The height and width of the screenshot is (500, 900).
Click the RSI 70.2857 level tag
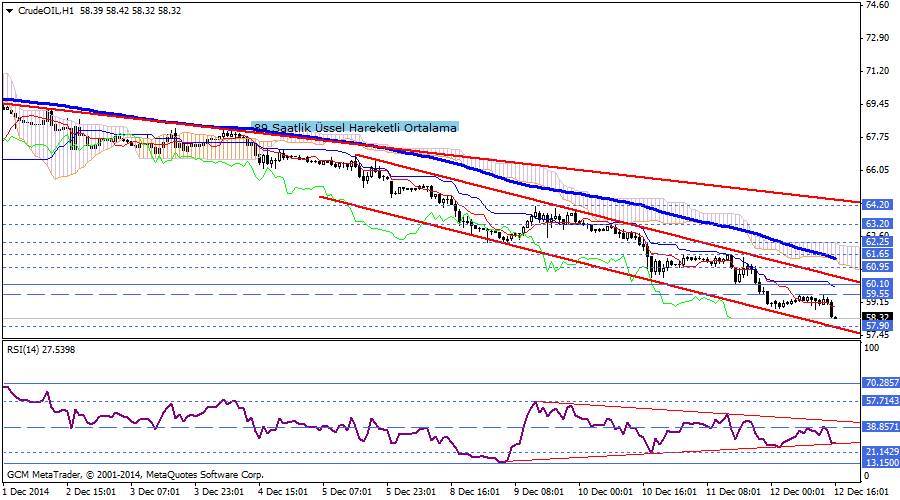[x=879, y=383]
